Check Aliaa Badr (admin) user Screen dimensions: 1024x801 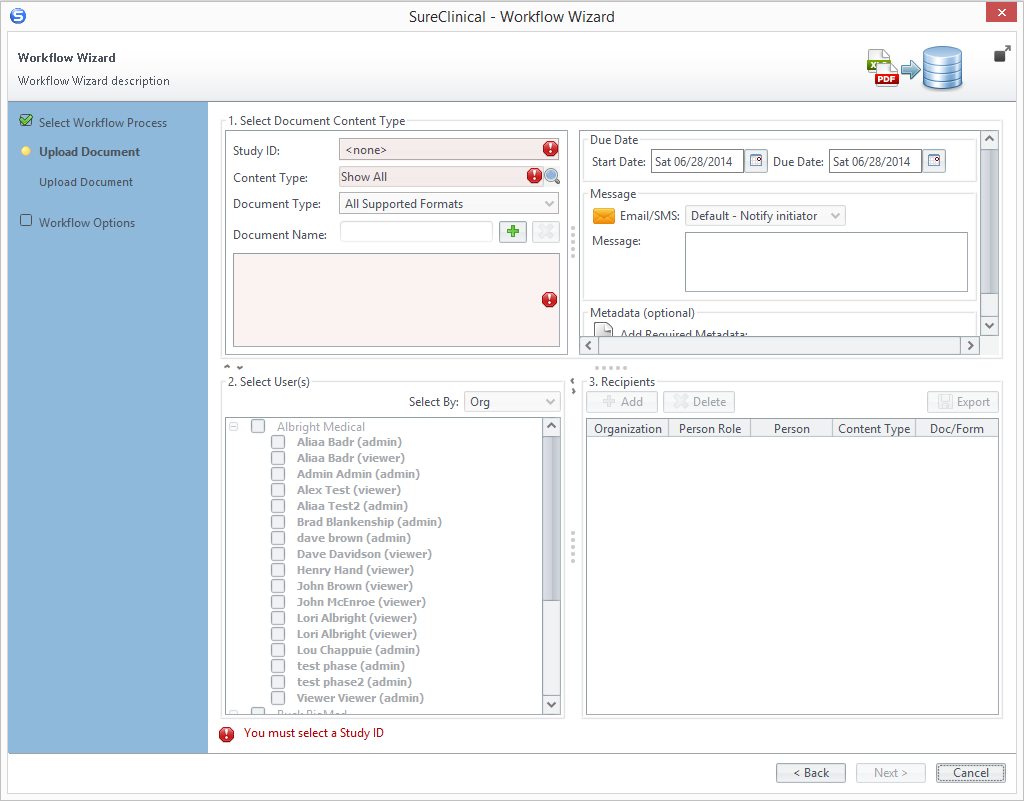[x=278, y=442]
